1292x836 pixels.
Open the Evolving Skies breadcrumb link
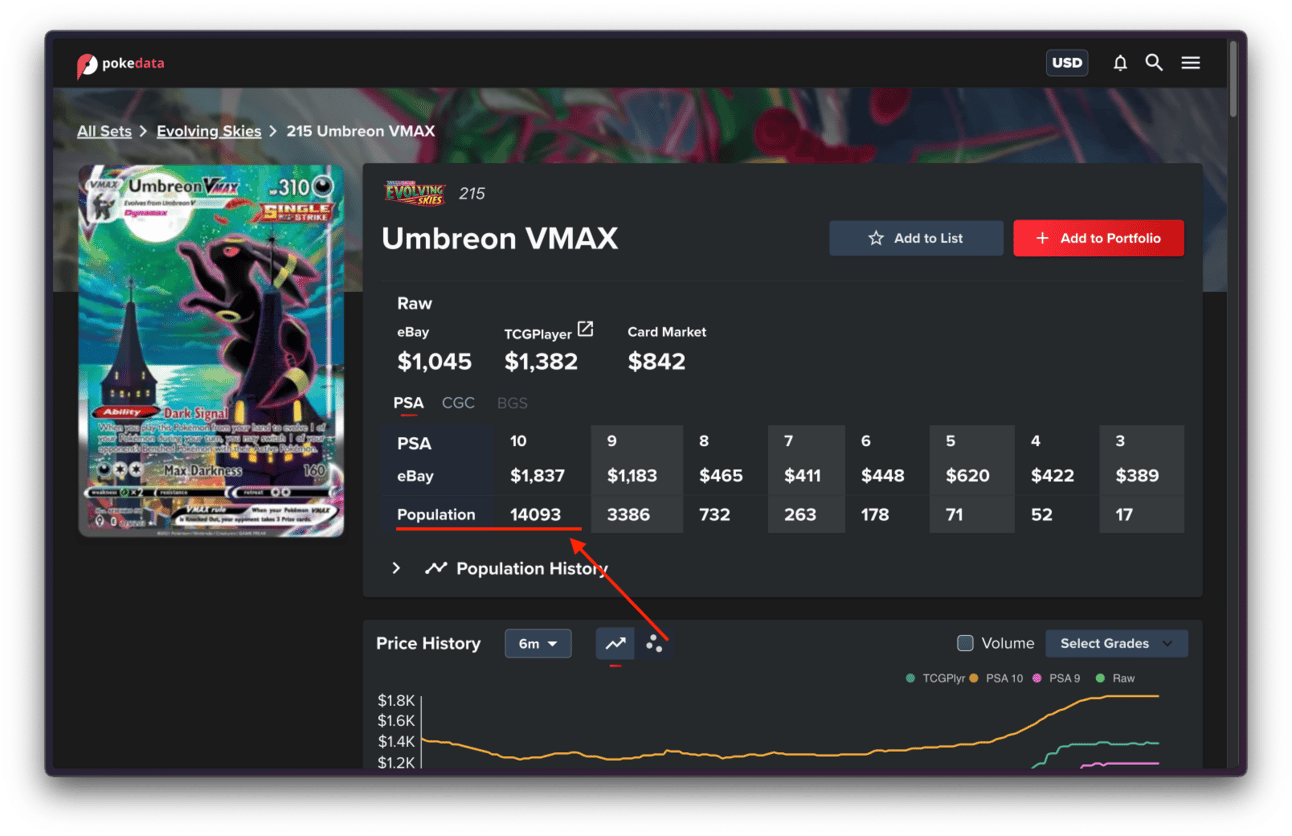pos(209,131)
